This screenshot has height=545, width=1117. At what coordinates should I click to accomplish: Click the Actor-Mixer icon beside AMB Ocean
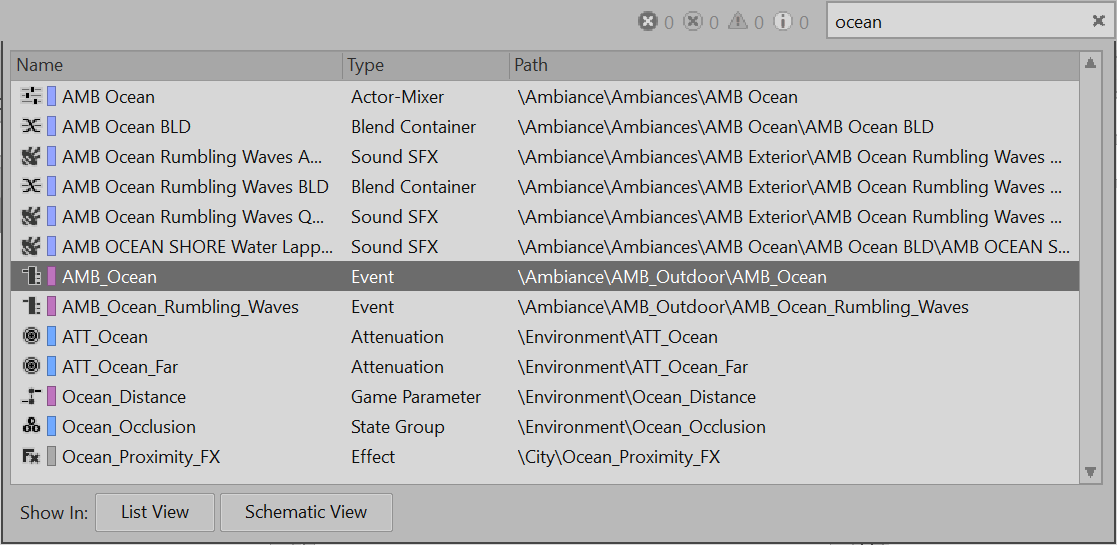[x=31, y=97]
